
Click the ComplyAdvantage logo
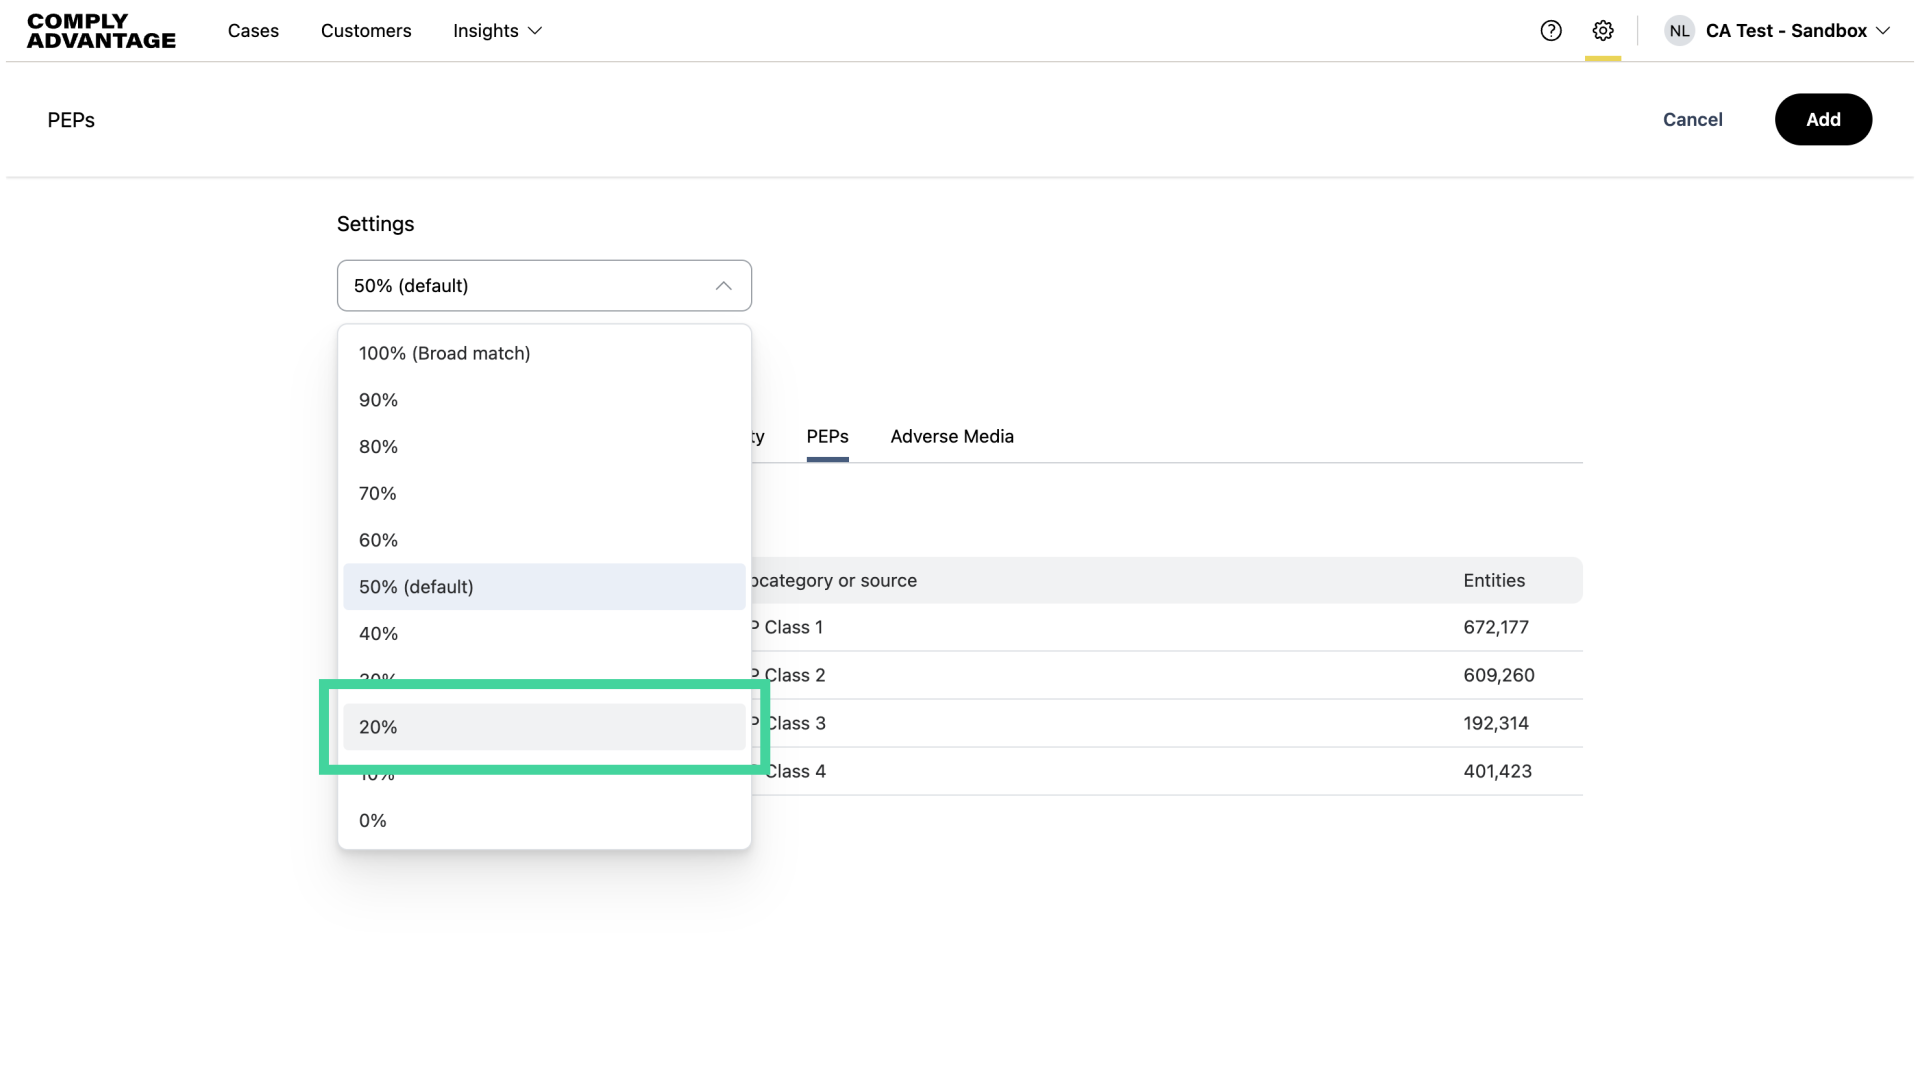[101, 31]
